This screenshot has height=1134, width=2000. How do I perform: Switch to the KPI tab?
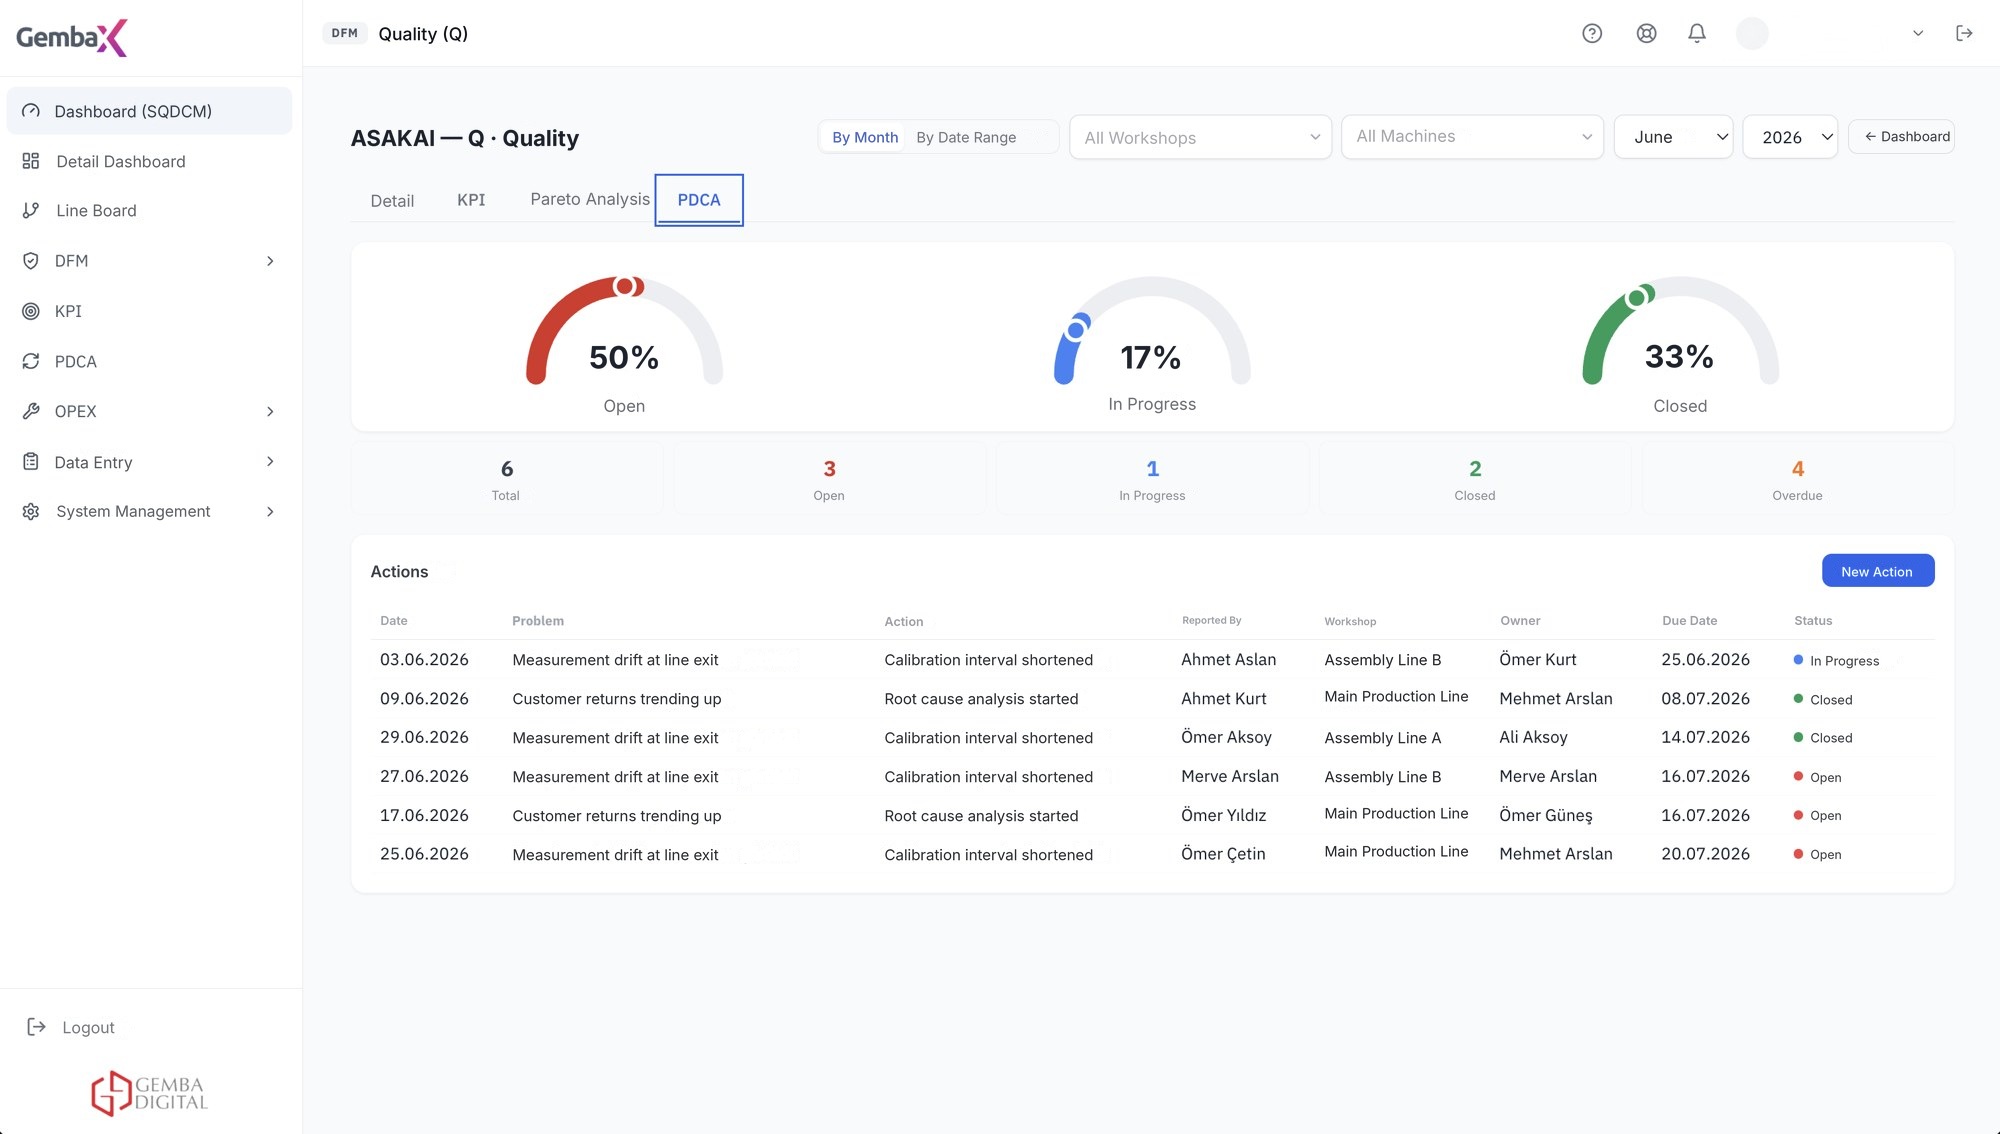[x=471, y=199]
